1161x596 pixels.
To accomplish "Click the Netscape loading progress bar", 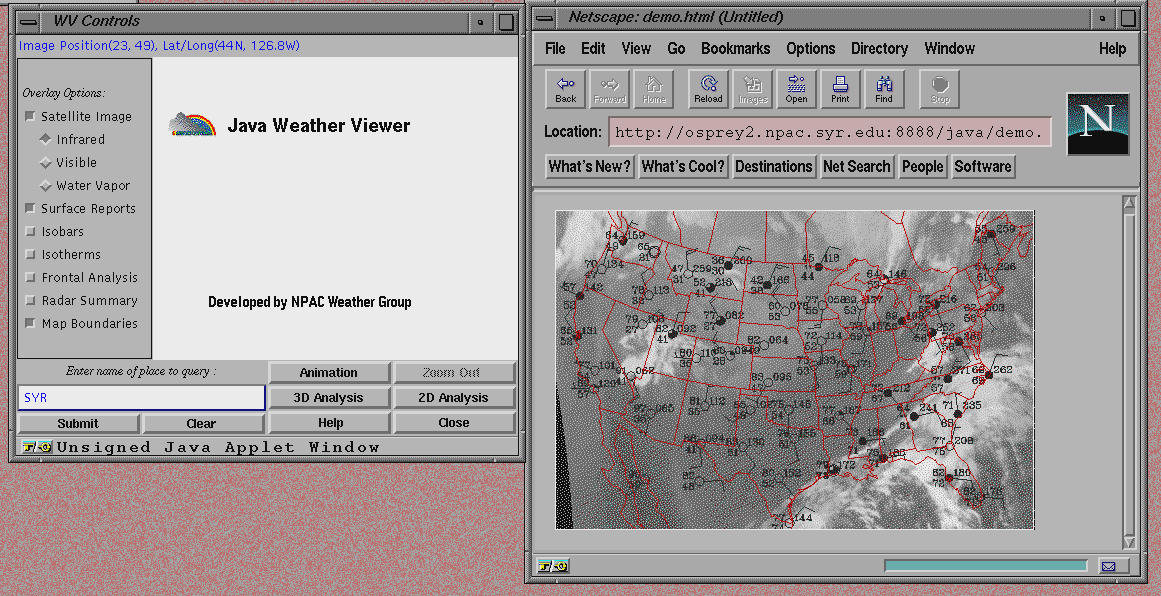I will click(x=986, y=566).
